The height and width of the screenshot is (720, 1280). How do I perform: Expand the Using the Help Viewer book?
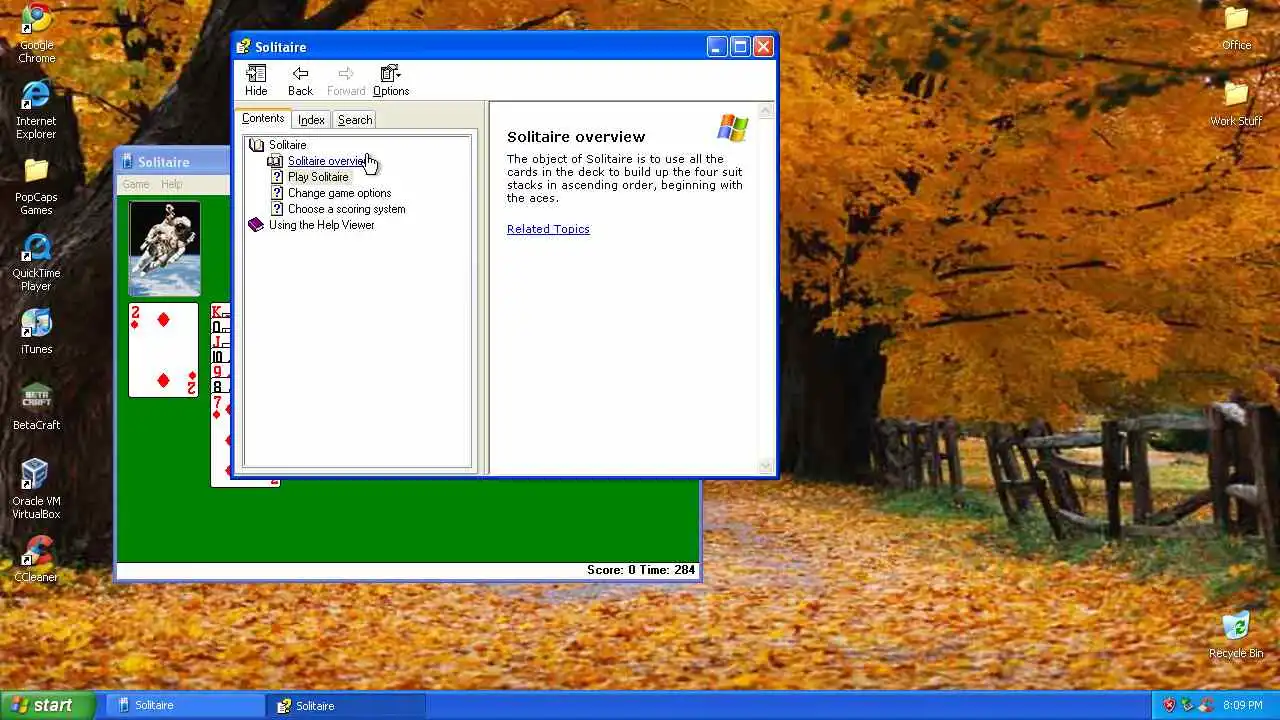click(256, 225)
